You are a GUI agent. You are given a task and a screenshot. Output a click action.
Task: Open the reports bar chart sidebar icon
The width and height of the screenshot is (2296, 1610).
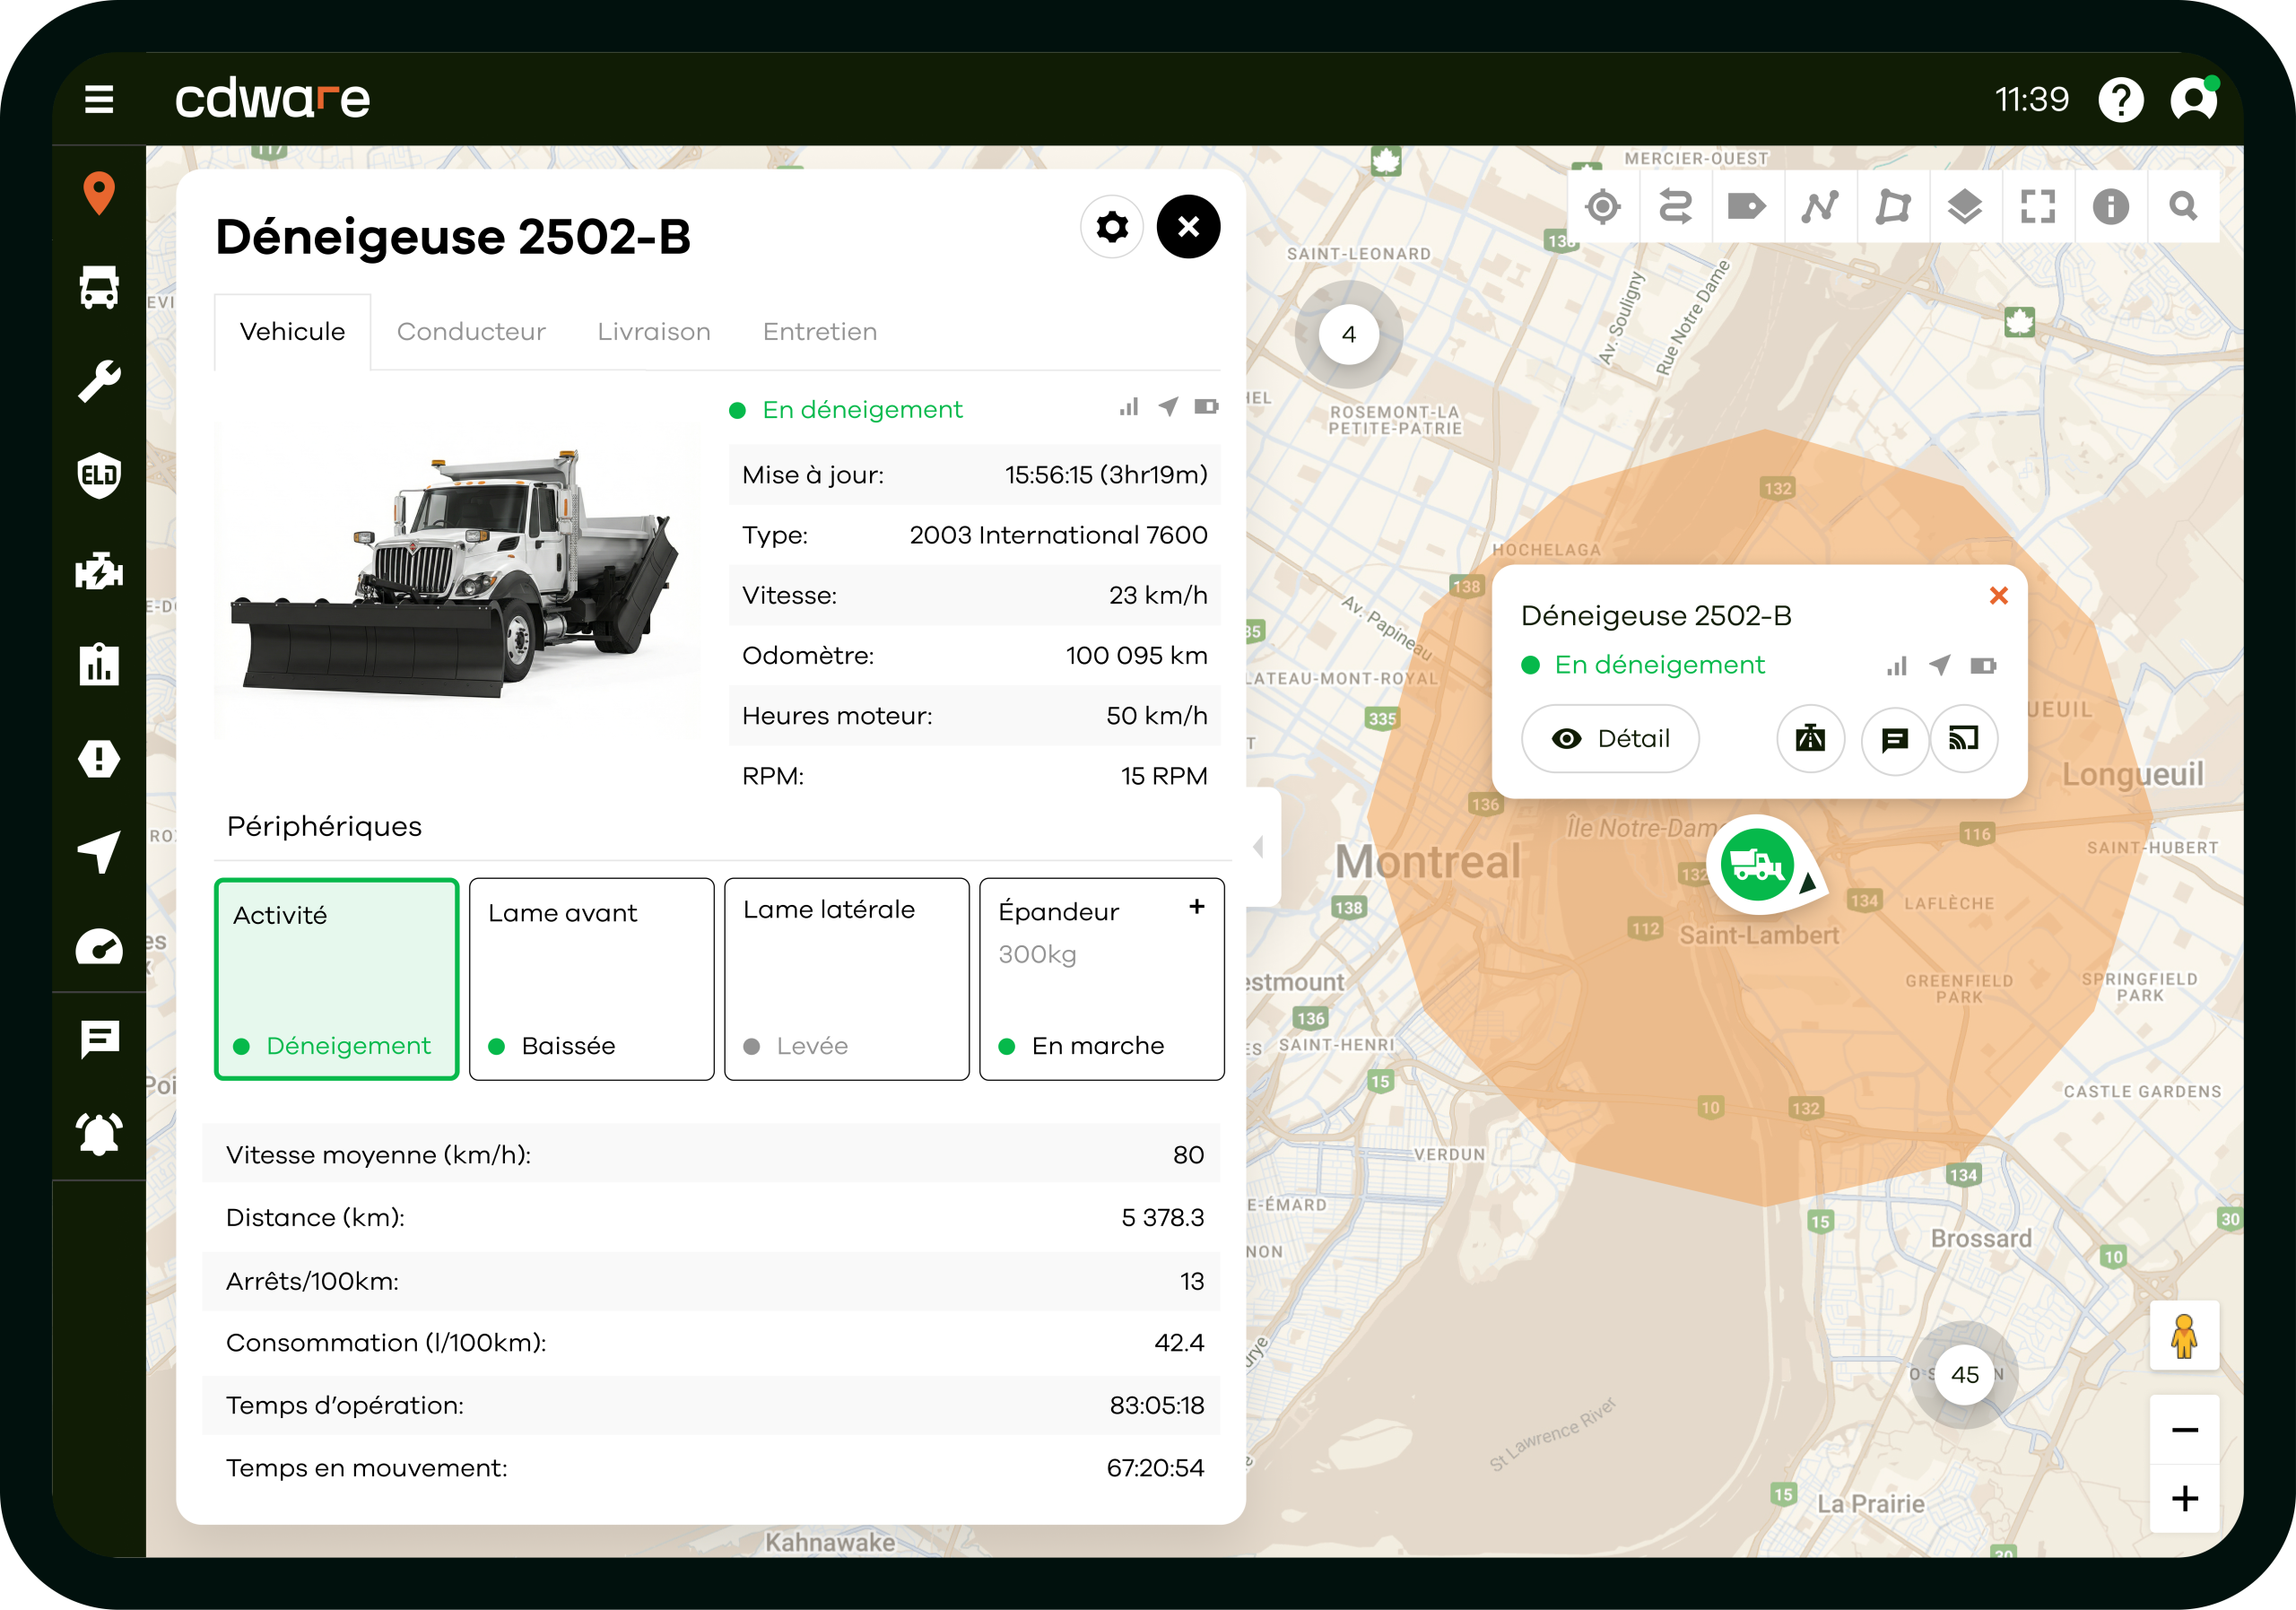click(x=99, y=664)
